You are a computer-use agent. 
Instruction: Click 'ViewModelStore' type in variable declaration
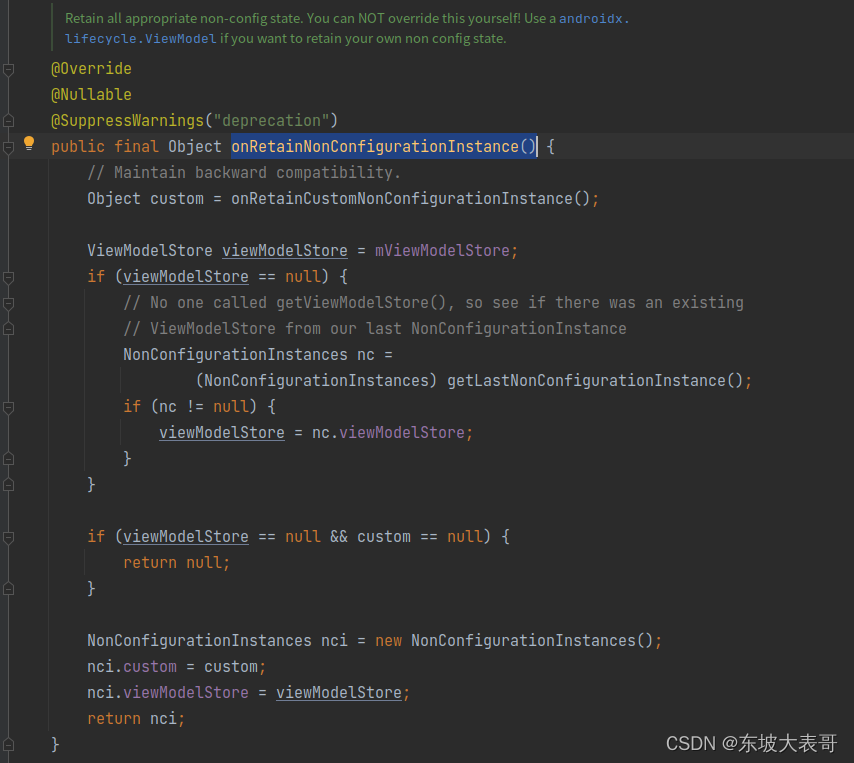coord(150,251)
